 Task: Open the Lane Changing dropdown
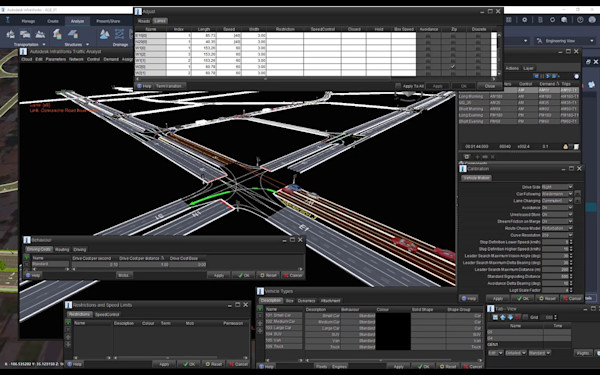click(x=557, y=201)
